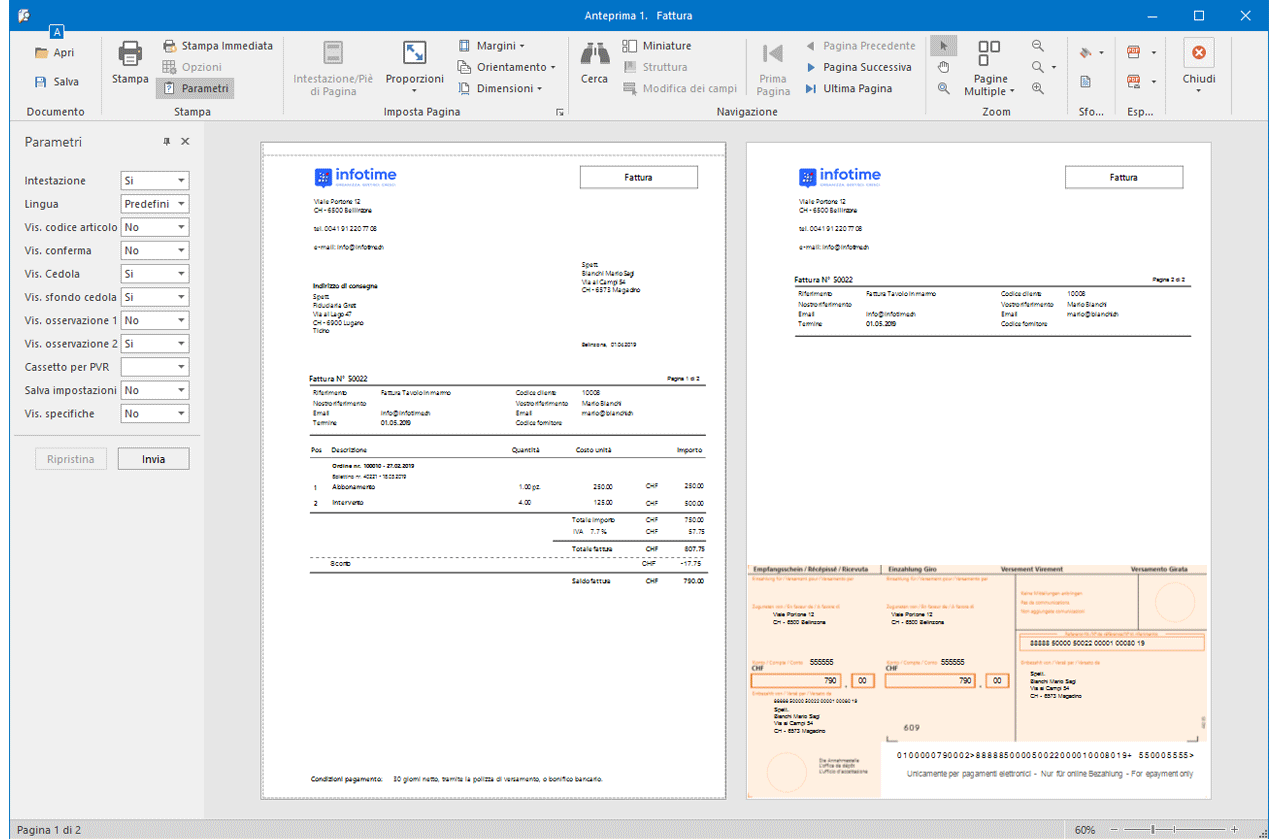The image size is (1278, 839).
Task: Click the Apri folder icon
Action: (x=41, y=53)
